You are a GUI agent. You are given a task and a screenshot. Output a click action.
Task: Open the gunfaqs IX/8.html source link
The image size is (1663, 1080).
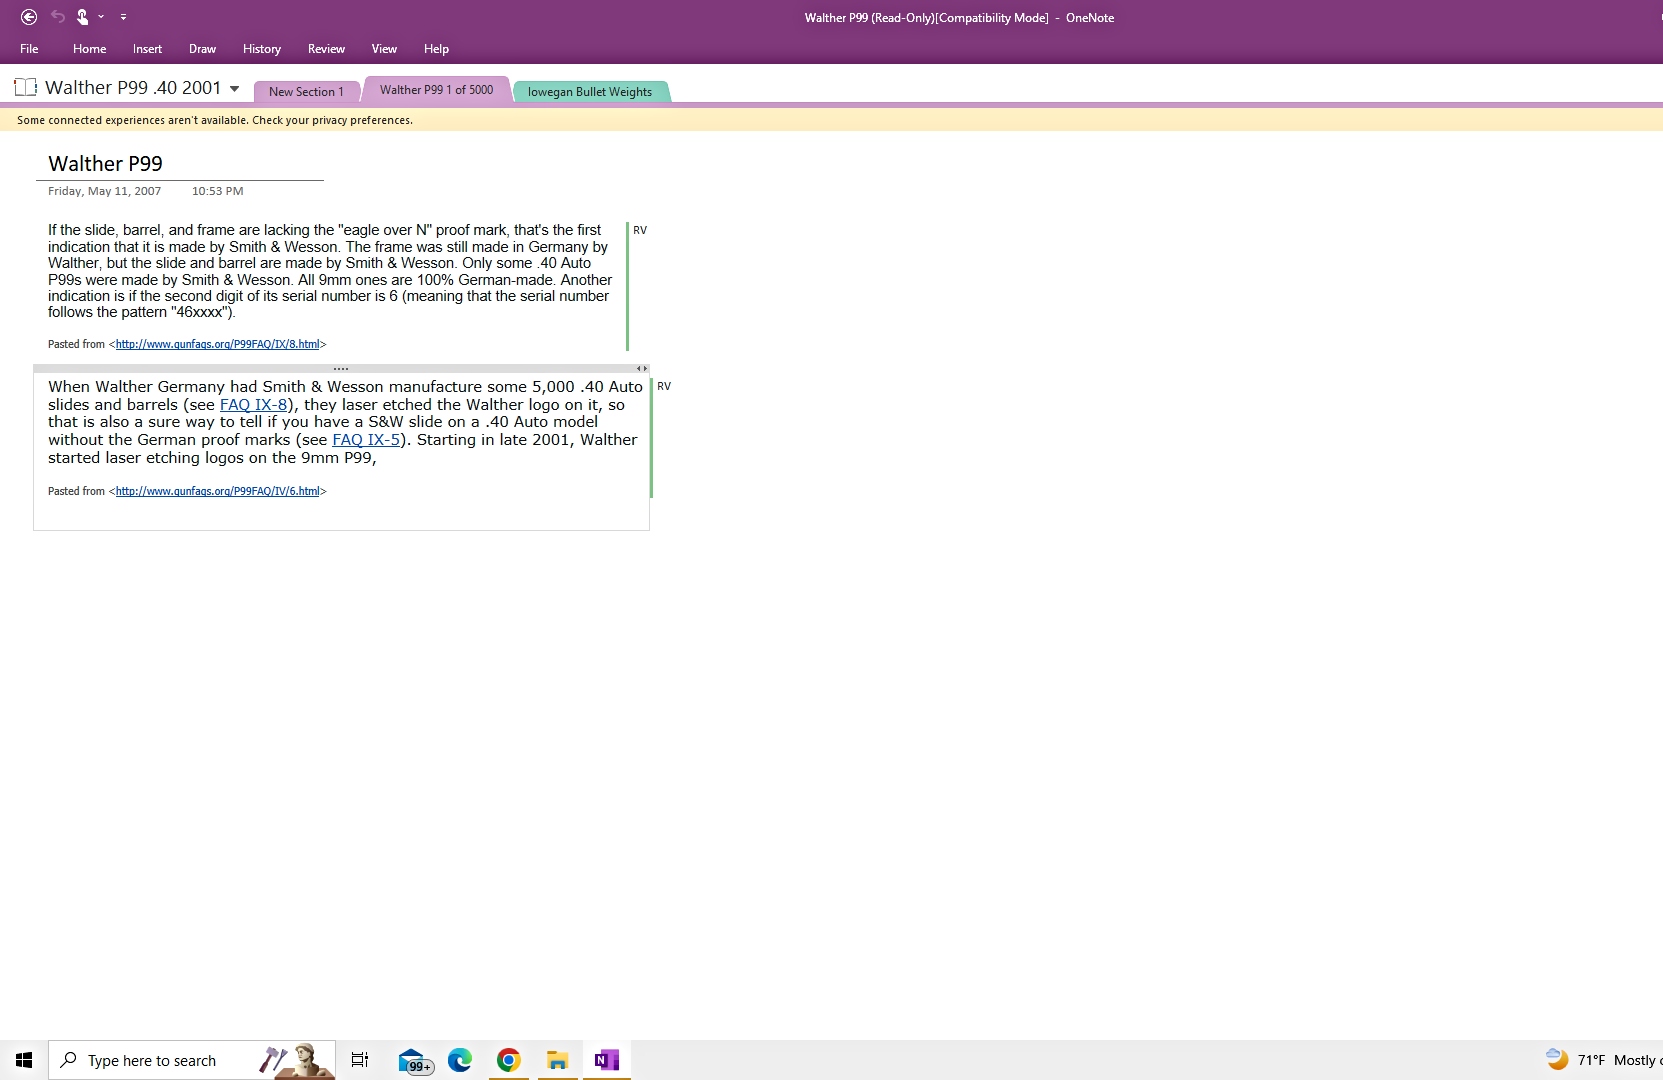(x=217, y=344)
